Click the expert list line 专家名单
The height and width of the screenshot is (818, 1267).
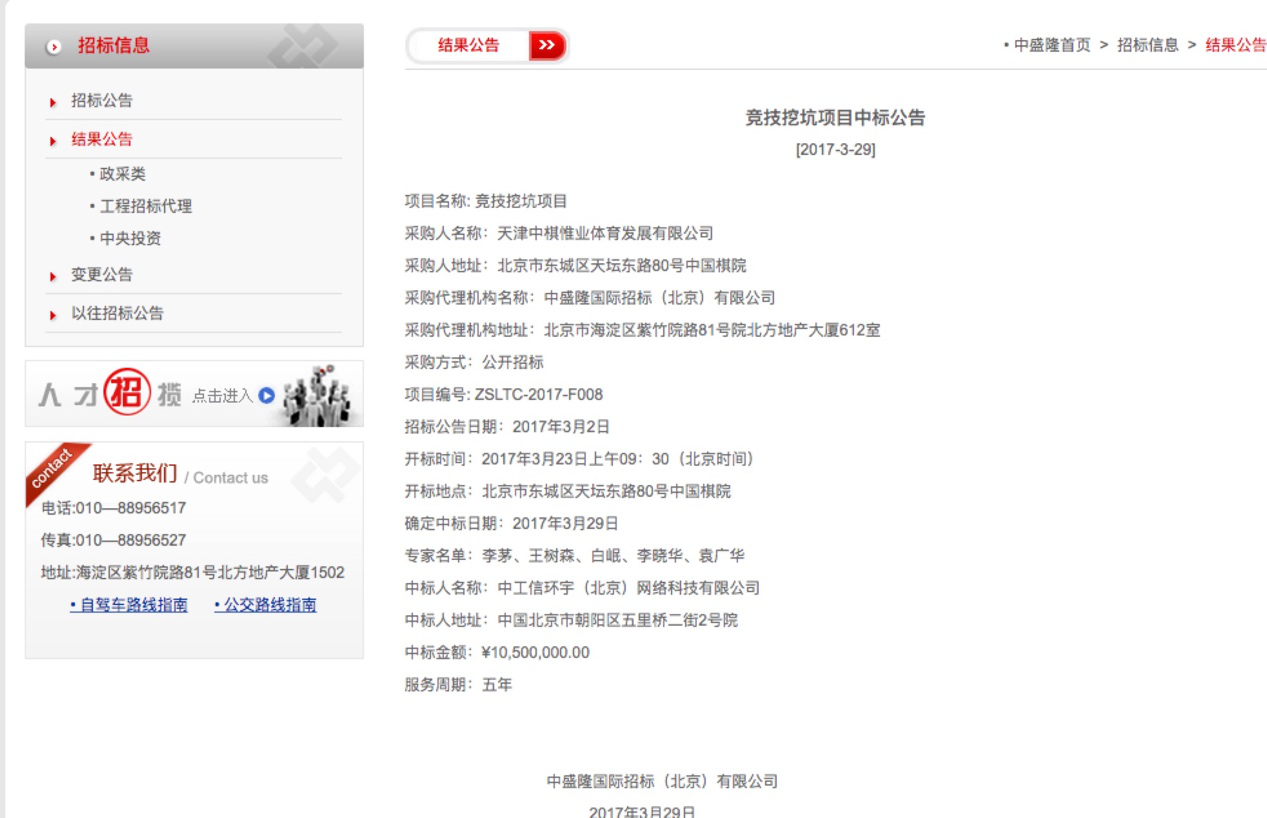(574, 556)
